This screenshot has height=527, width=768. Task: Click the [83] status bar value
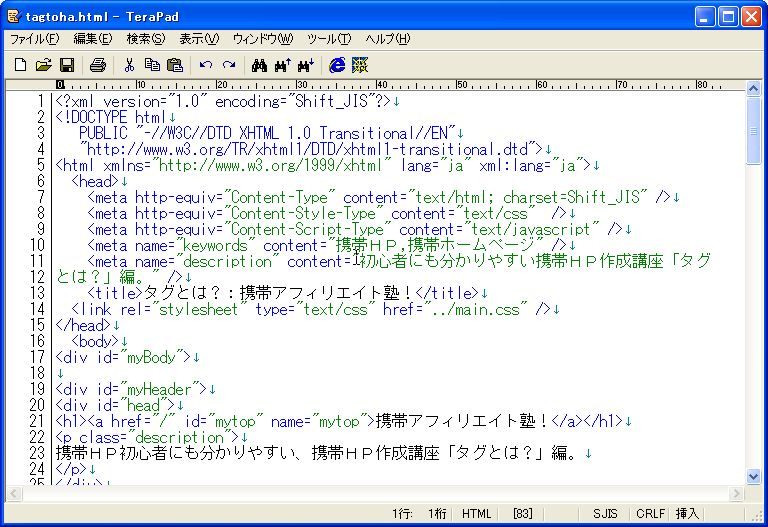point(523,513)
